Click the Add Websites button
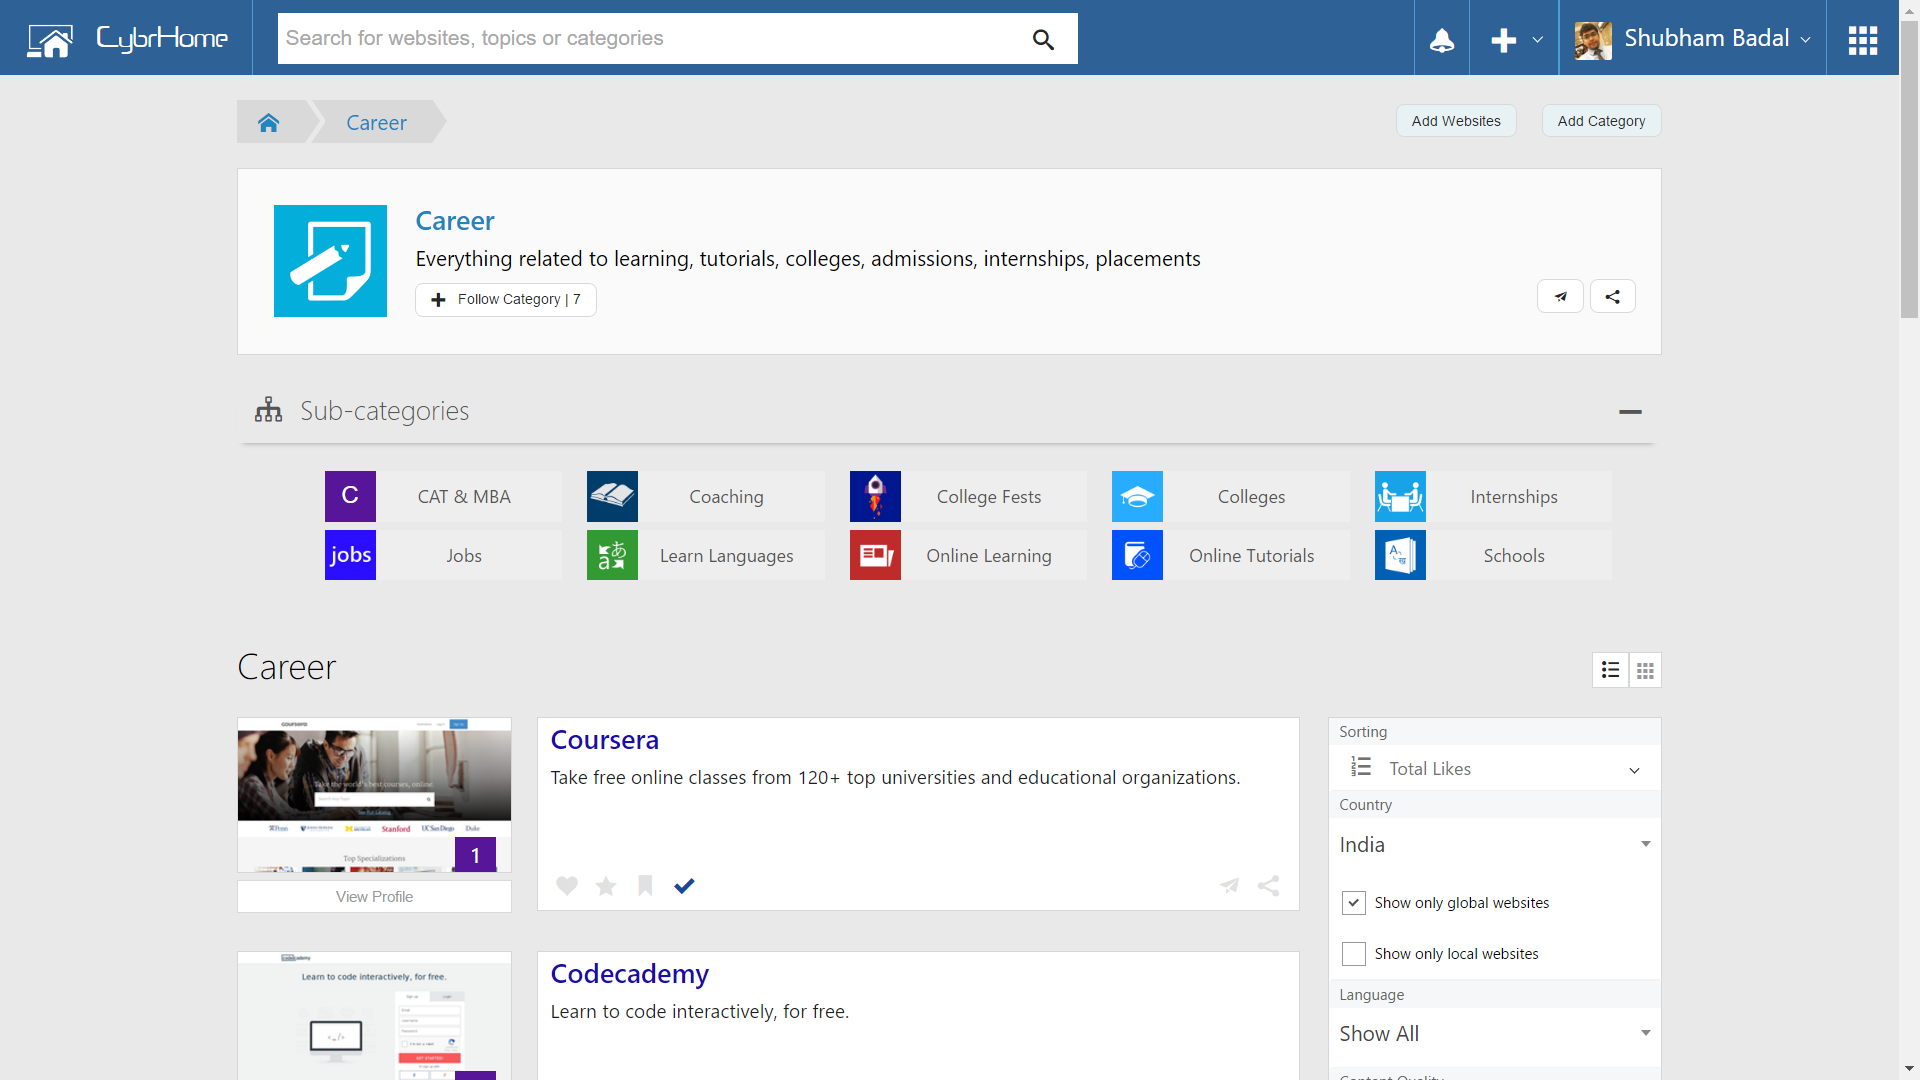The height and width of the screenshot is (1080, 1920). pyautogui.click(x=1456, y=121)
